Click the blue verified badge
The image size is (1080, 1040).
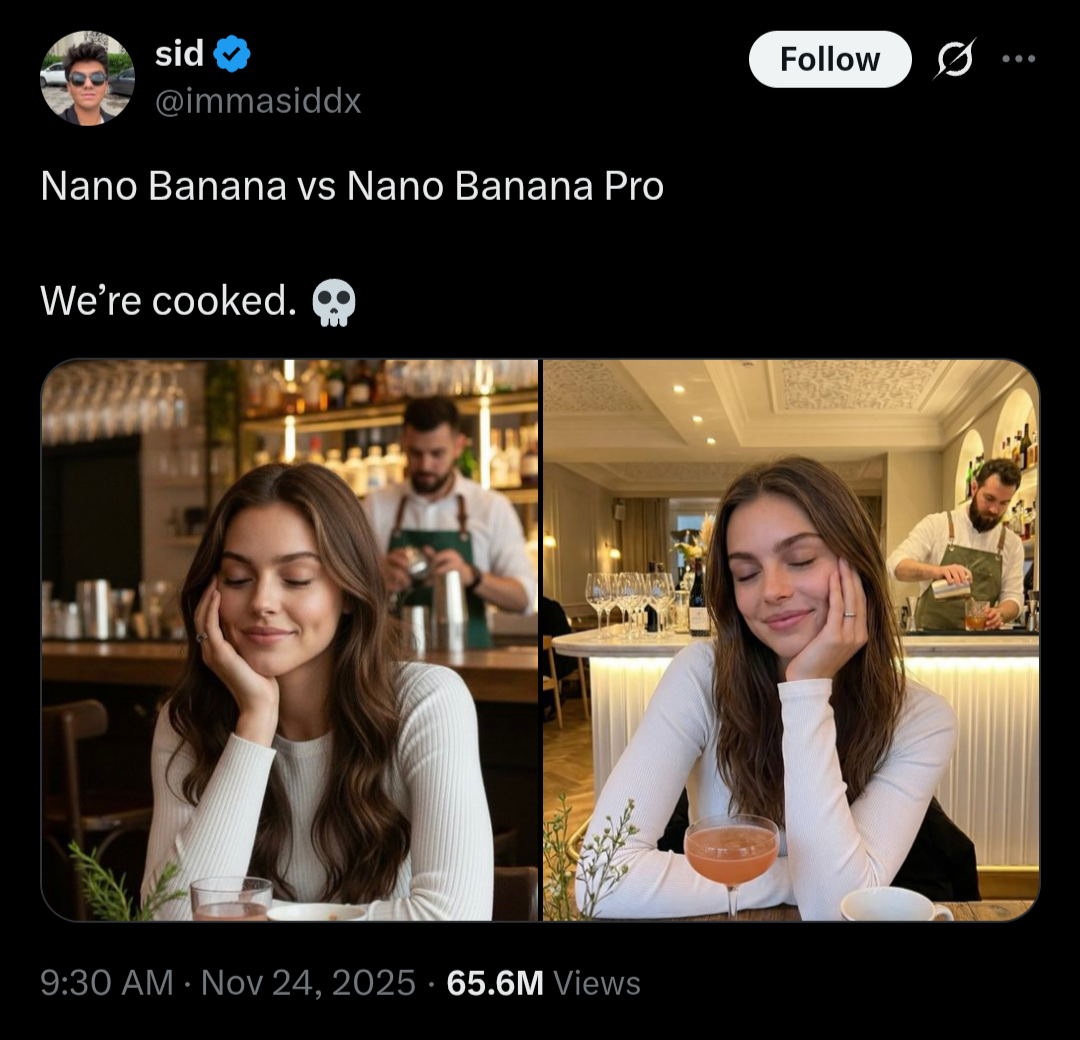tap(232, 54)
